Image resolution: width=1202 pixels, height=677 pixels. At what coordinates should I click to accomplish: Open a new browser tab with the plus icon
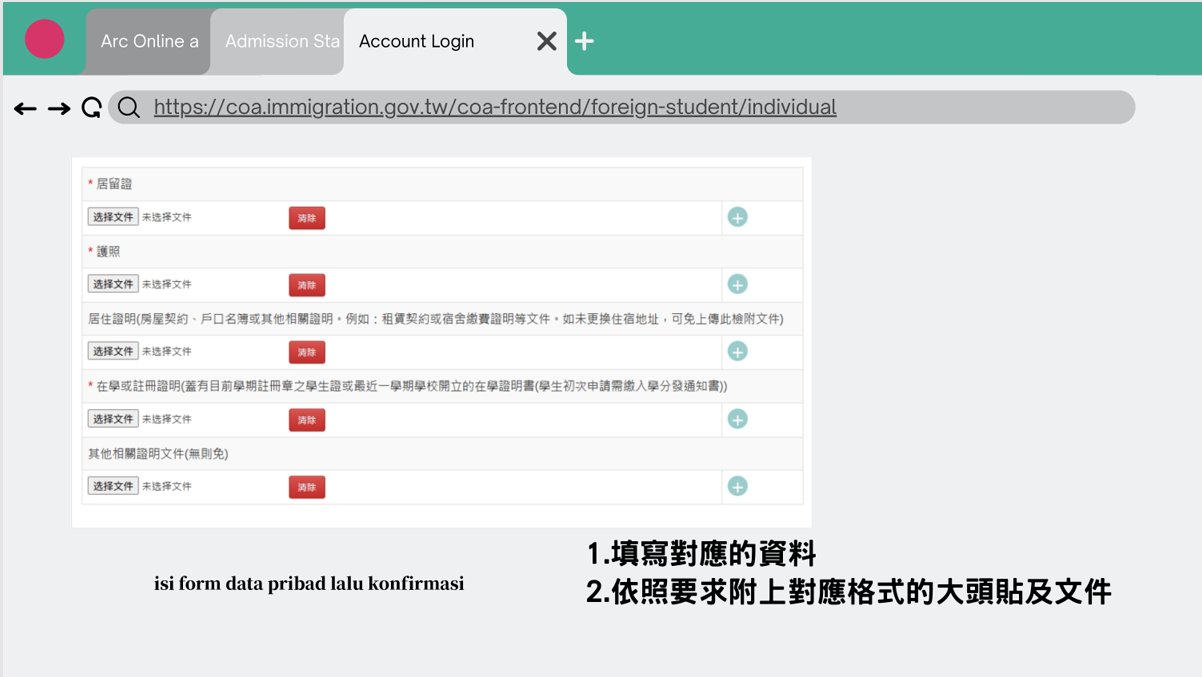585,41
